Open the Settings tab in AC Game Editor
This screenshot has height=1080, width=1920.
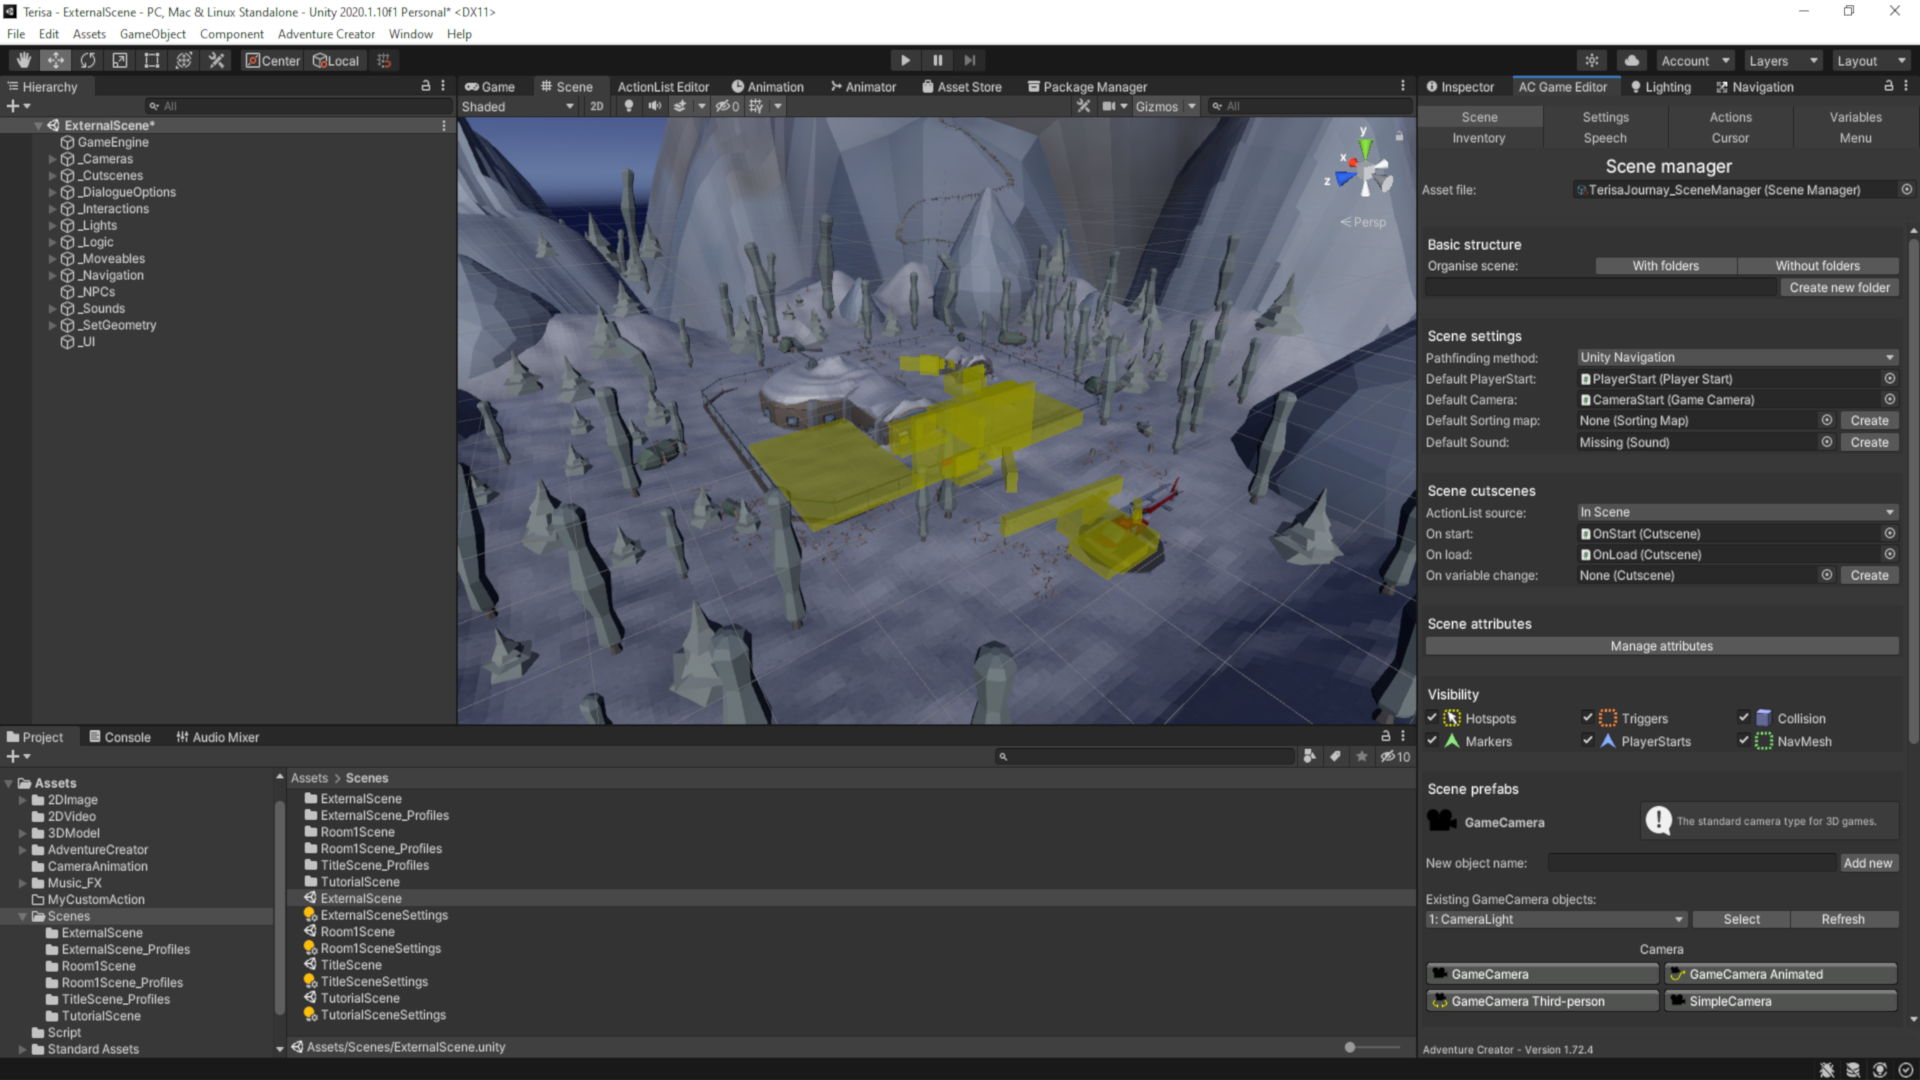(x=1605, y=117)
